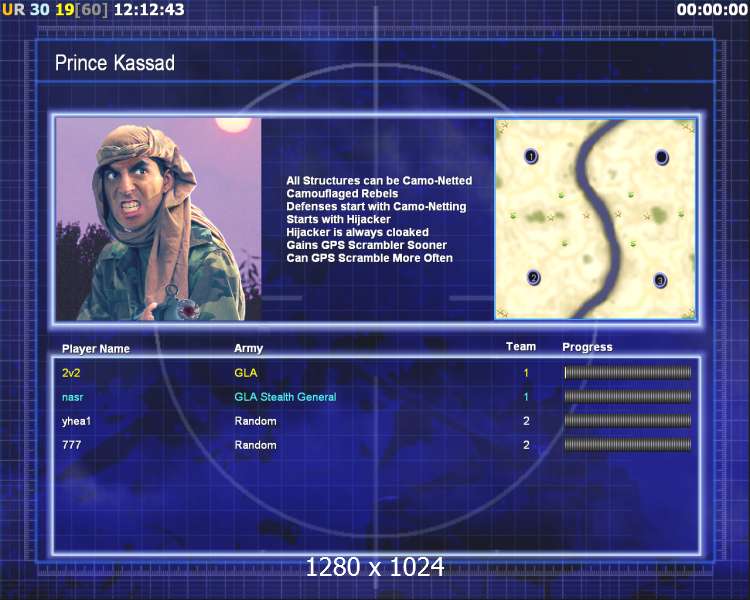Click "Can GPS Scramble More Often" line

[369, 258]
